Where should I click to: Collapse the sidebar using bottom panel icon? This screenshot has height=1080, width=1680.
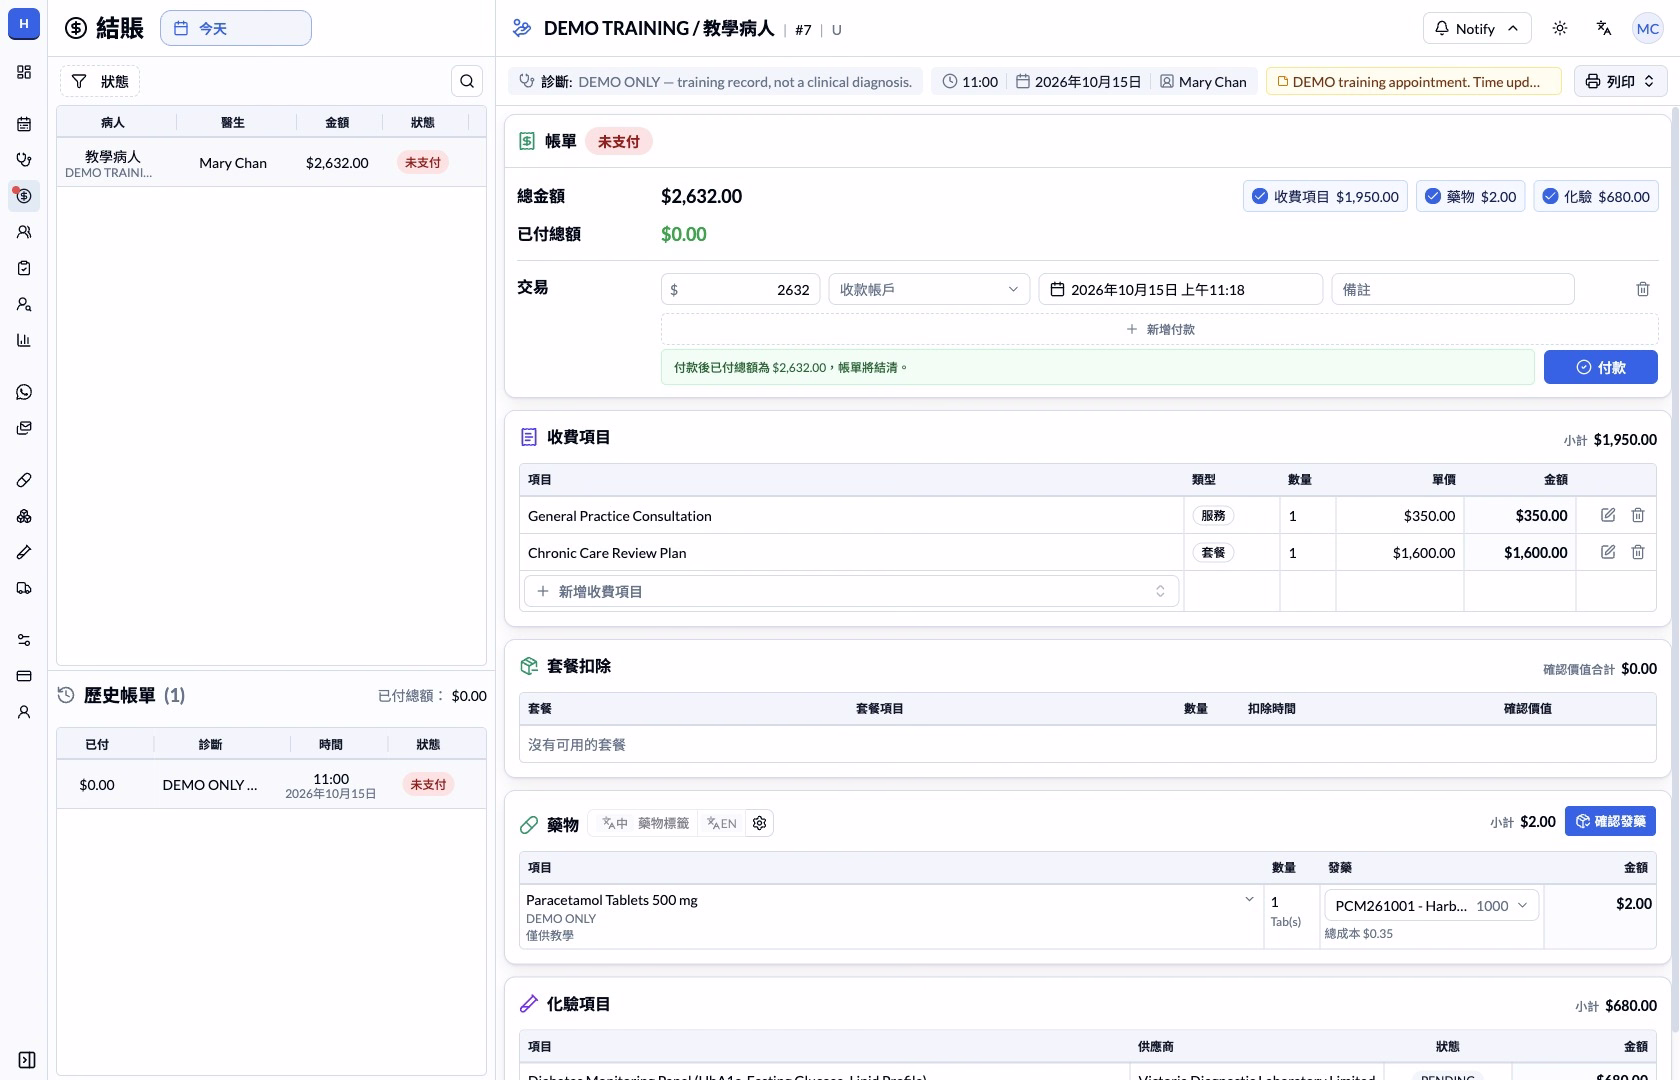tap(27, 1060)
